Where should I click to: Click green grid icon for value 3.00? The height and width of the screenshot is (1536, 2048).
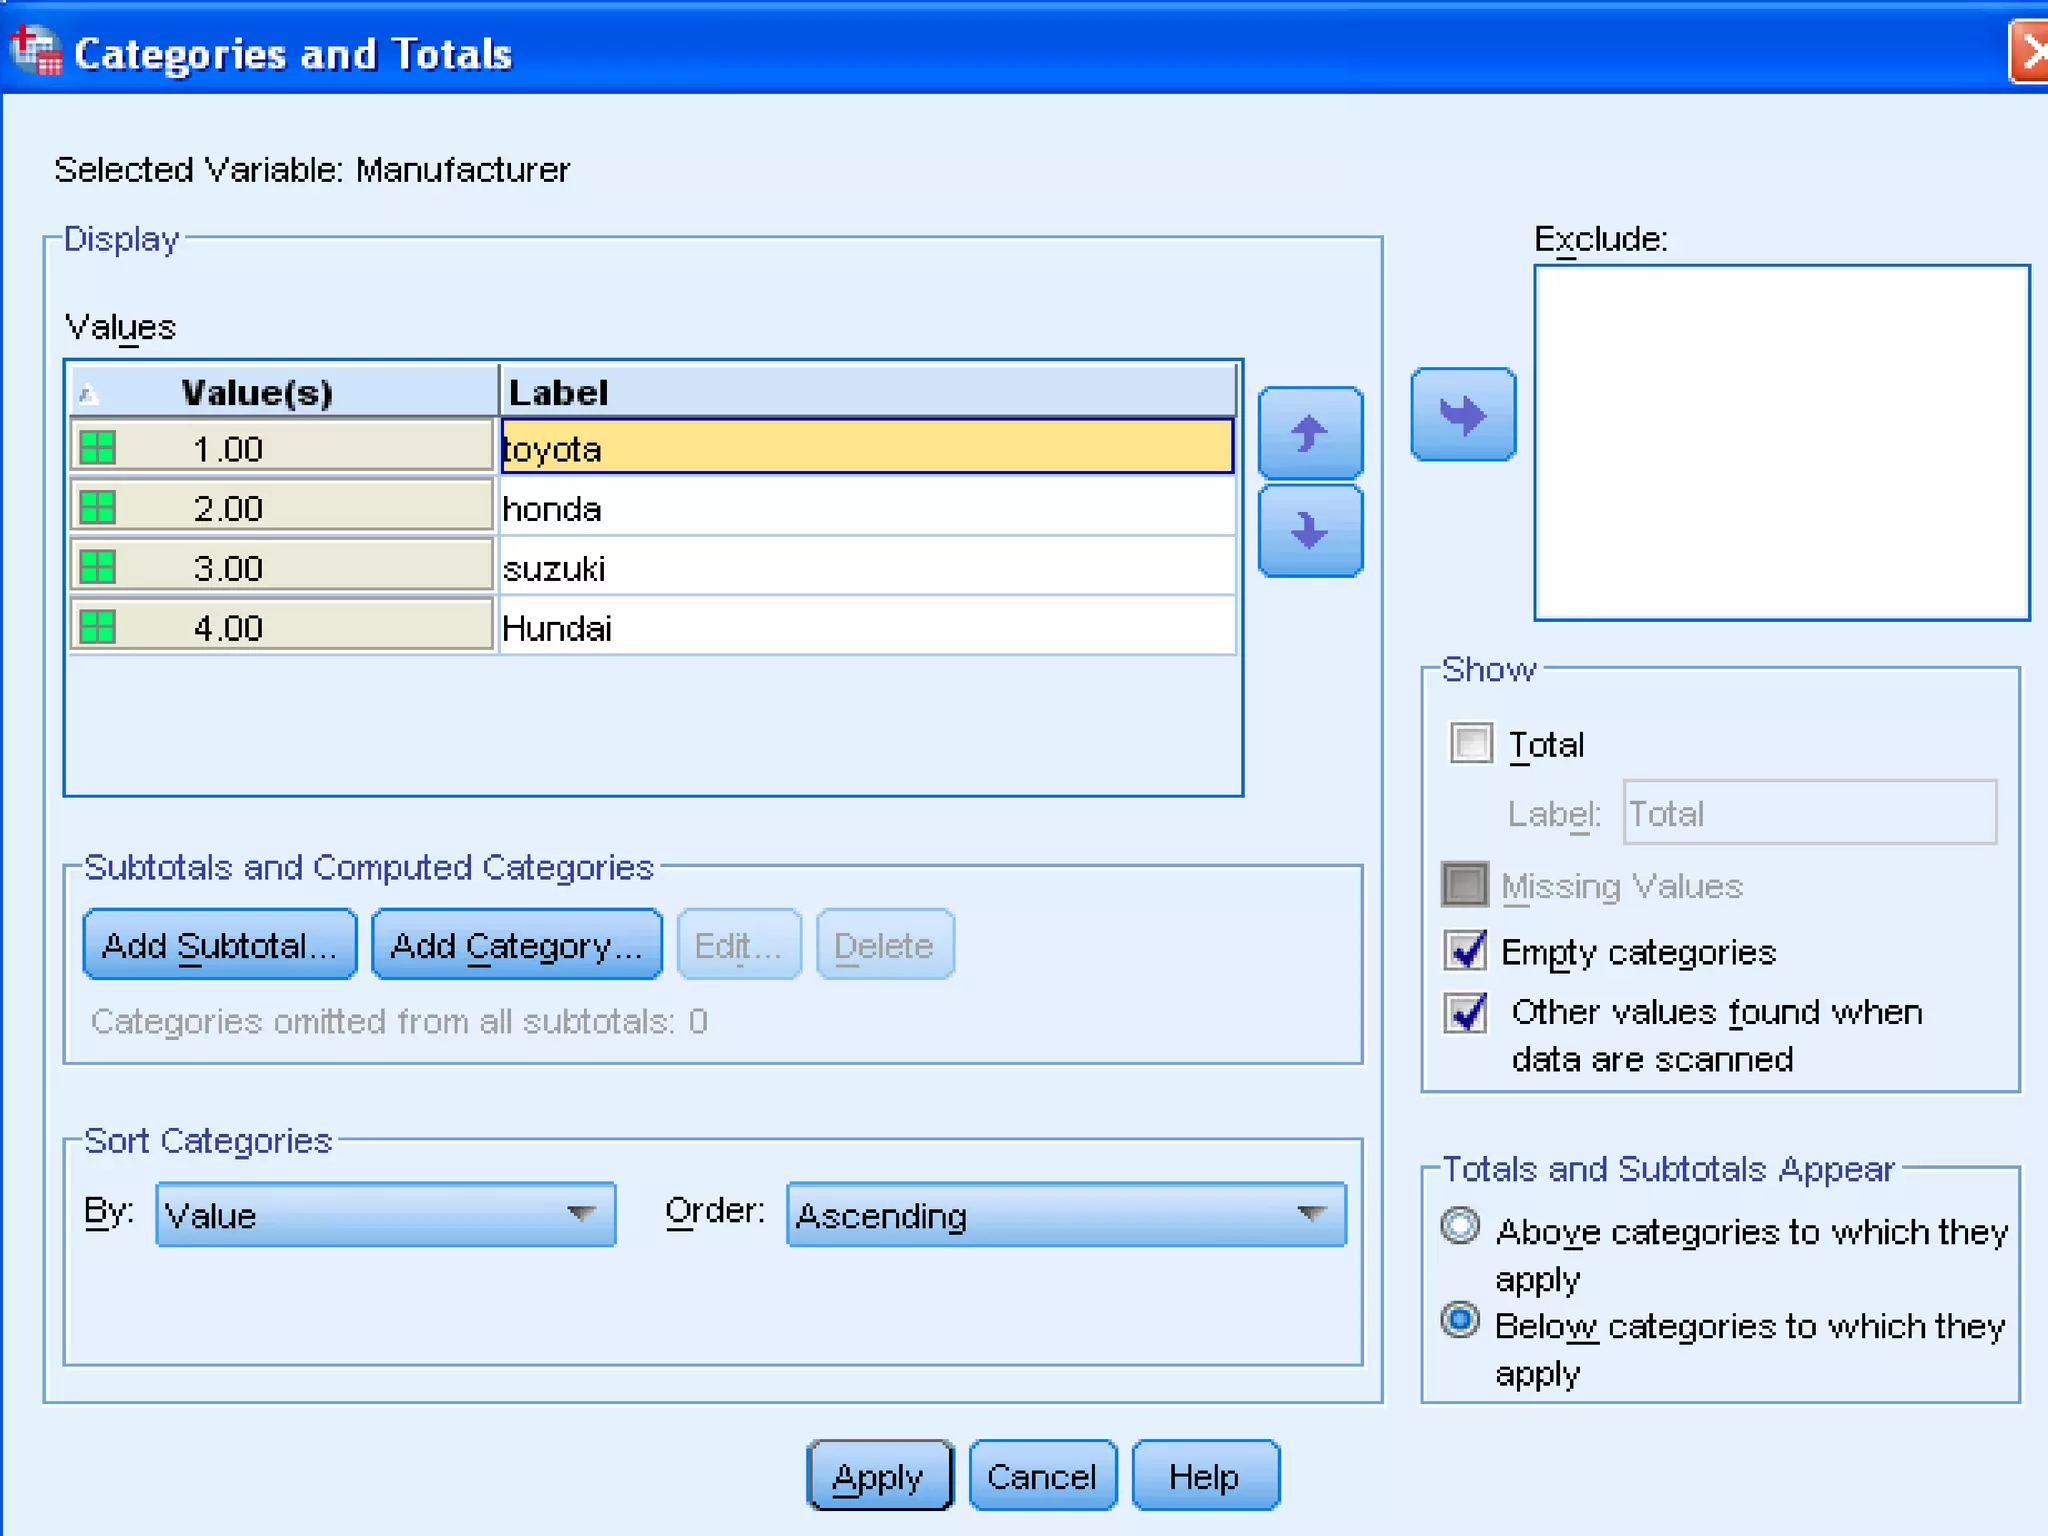coord(98,567)
